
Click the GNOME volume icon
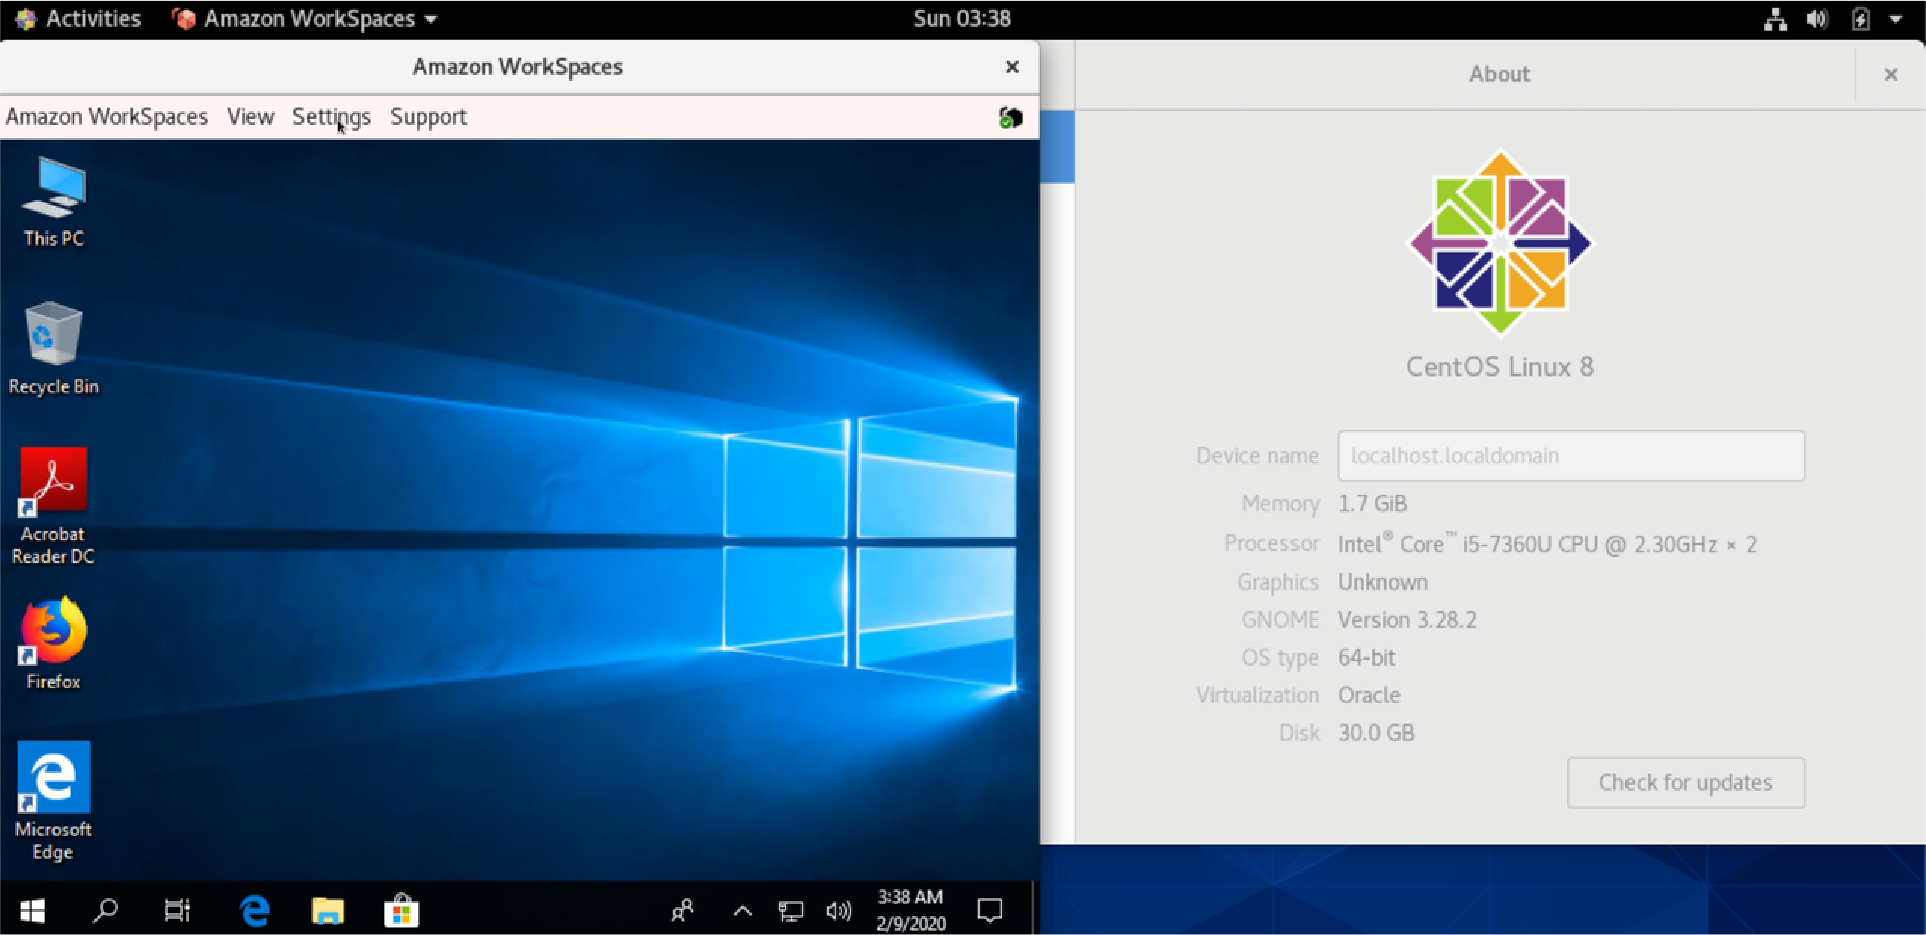pyautogui.click(x=1817, y=18)
